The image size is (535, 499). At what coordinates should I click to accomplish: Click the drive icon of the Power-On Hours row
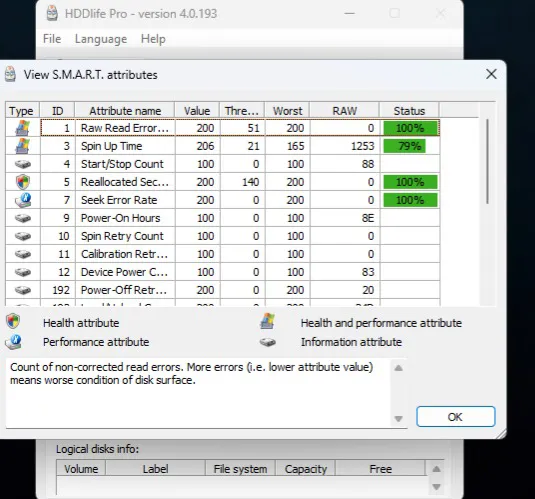tap(23, 218)
